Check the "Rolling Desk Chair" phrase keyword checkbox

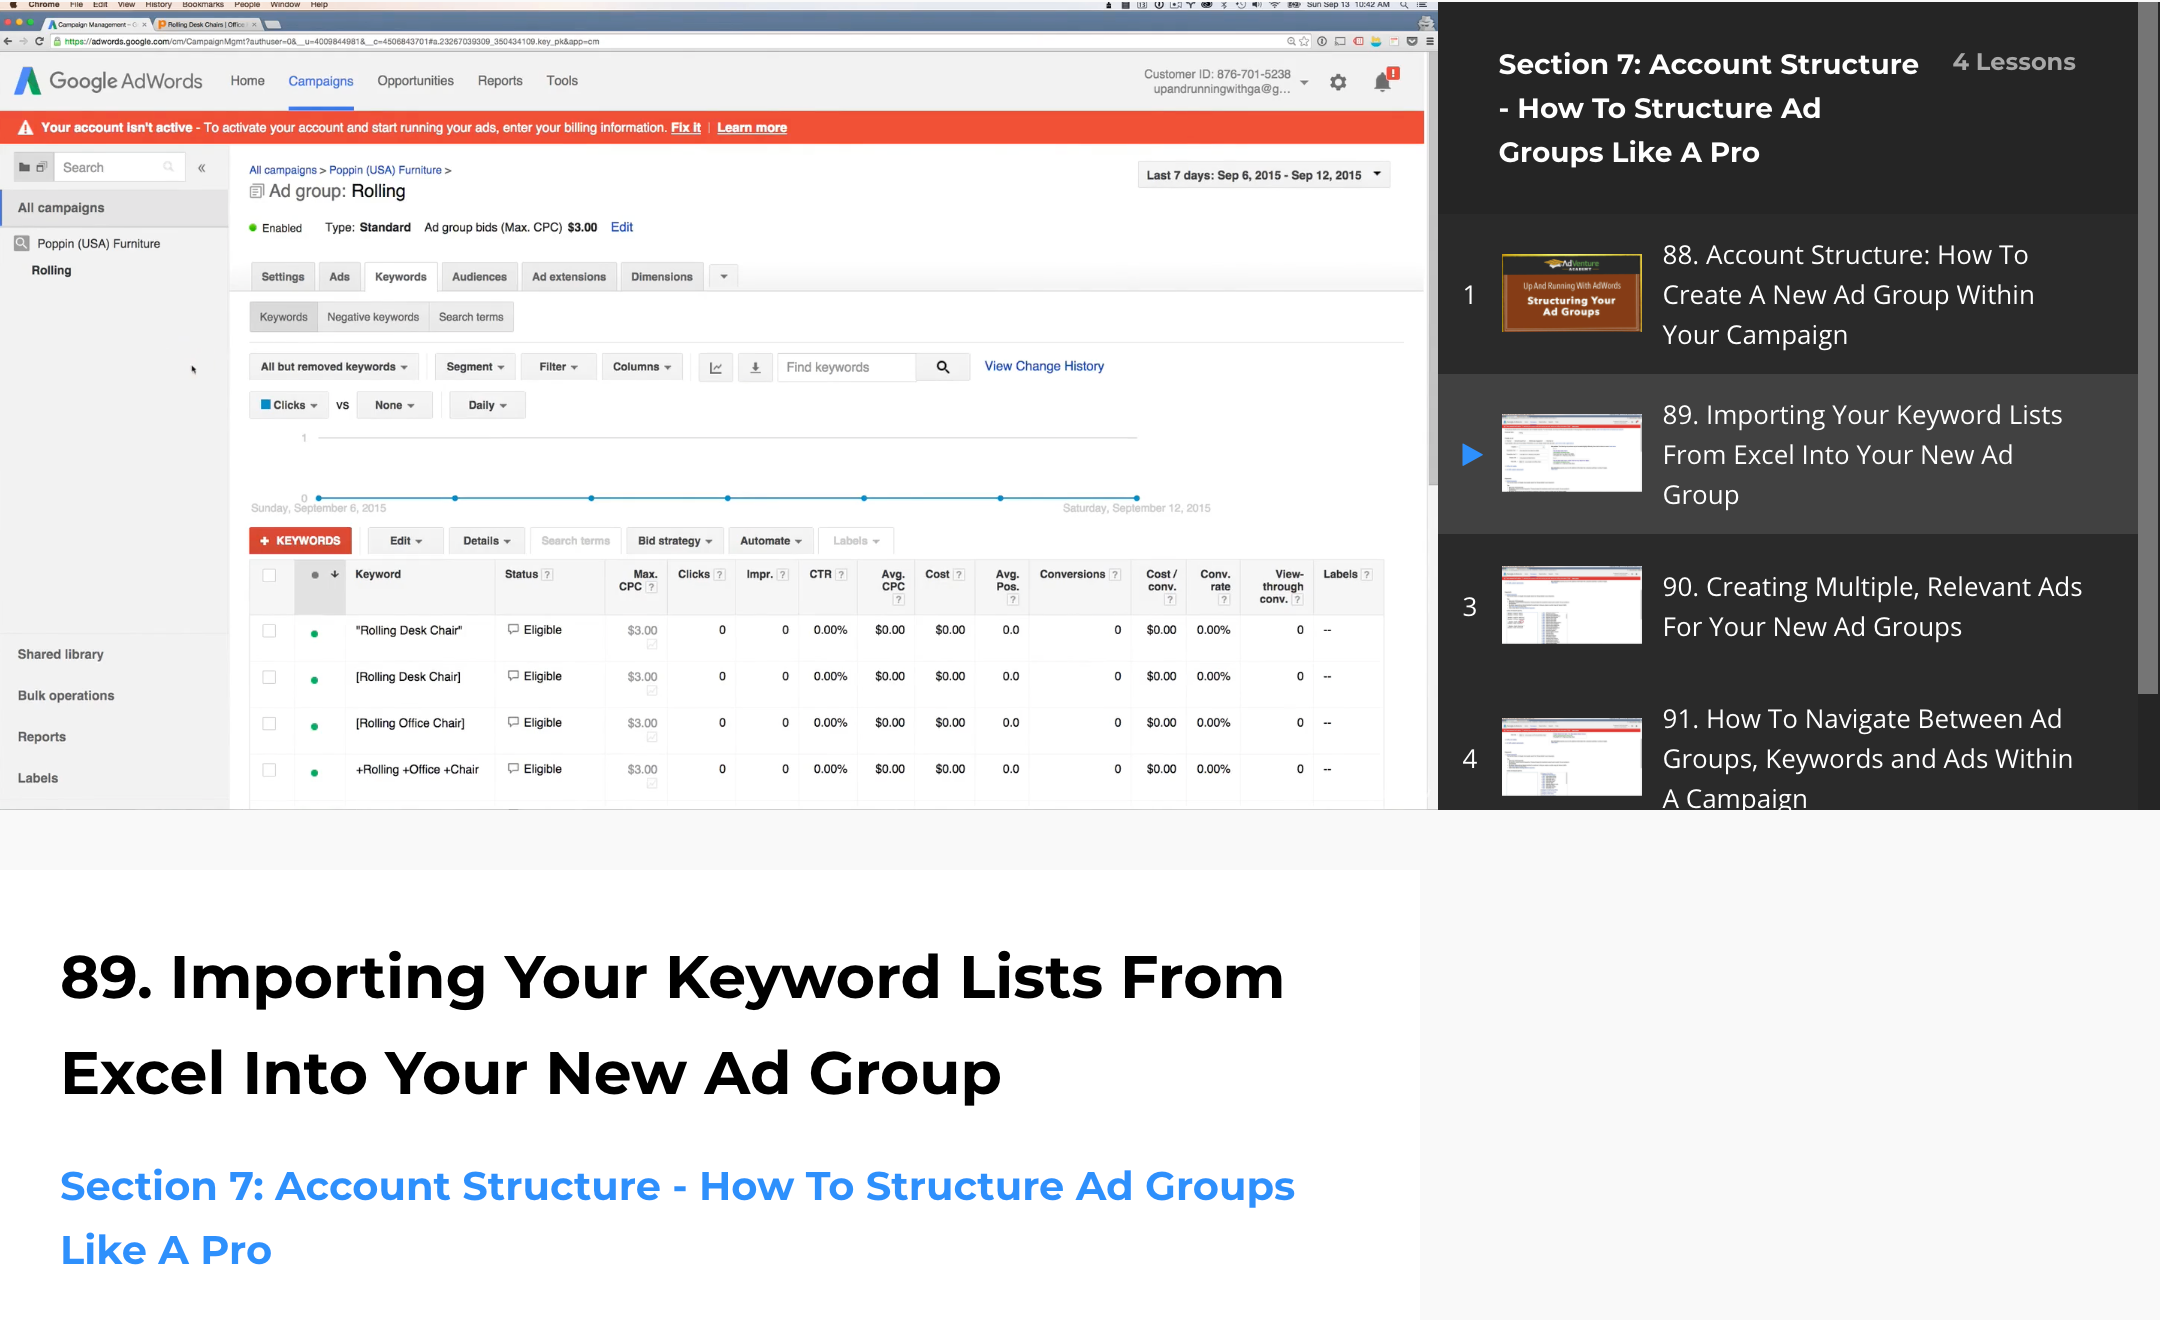pos(269,631)
